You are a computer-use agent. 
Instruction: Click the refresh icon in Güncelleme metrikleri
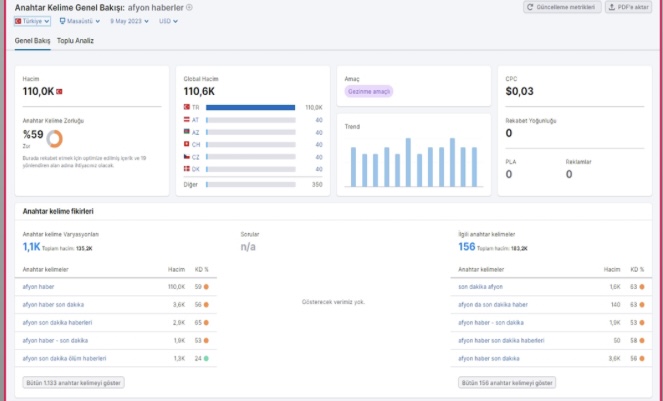pos(530,7)
